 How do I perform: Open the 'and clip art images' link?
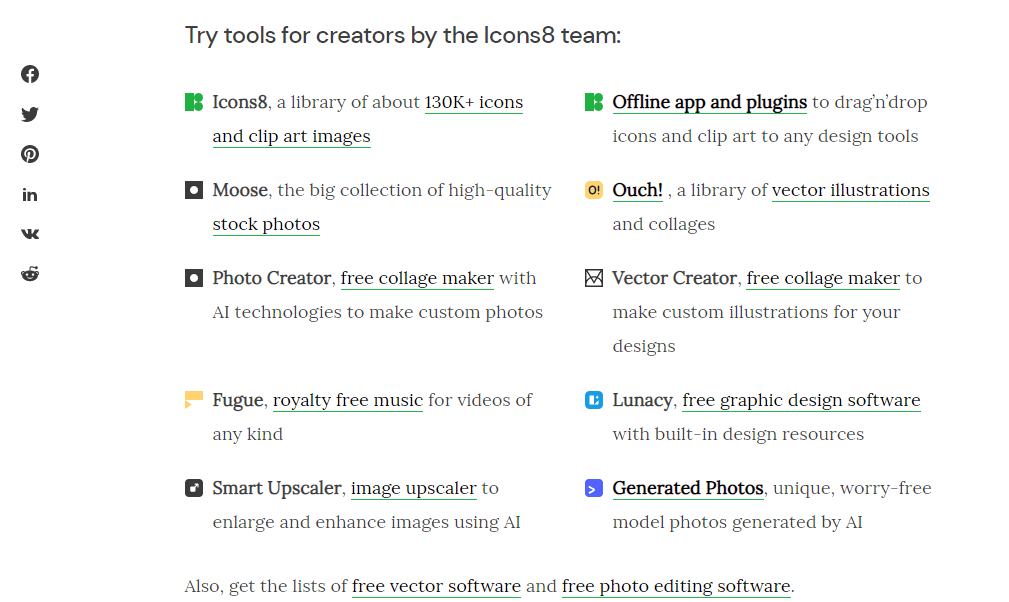click(292, 137)
